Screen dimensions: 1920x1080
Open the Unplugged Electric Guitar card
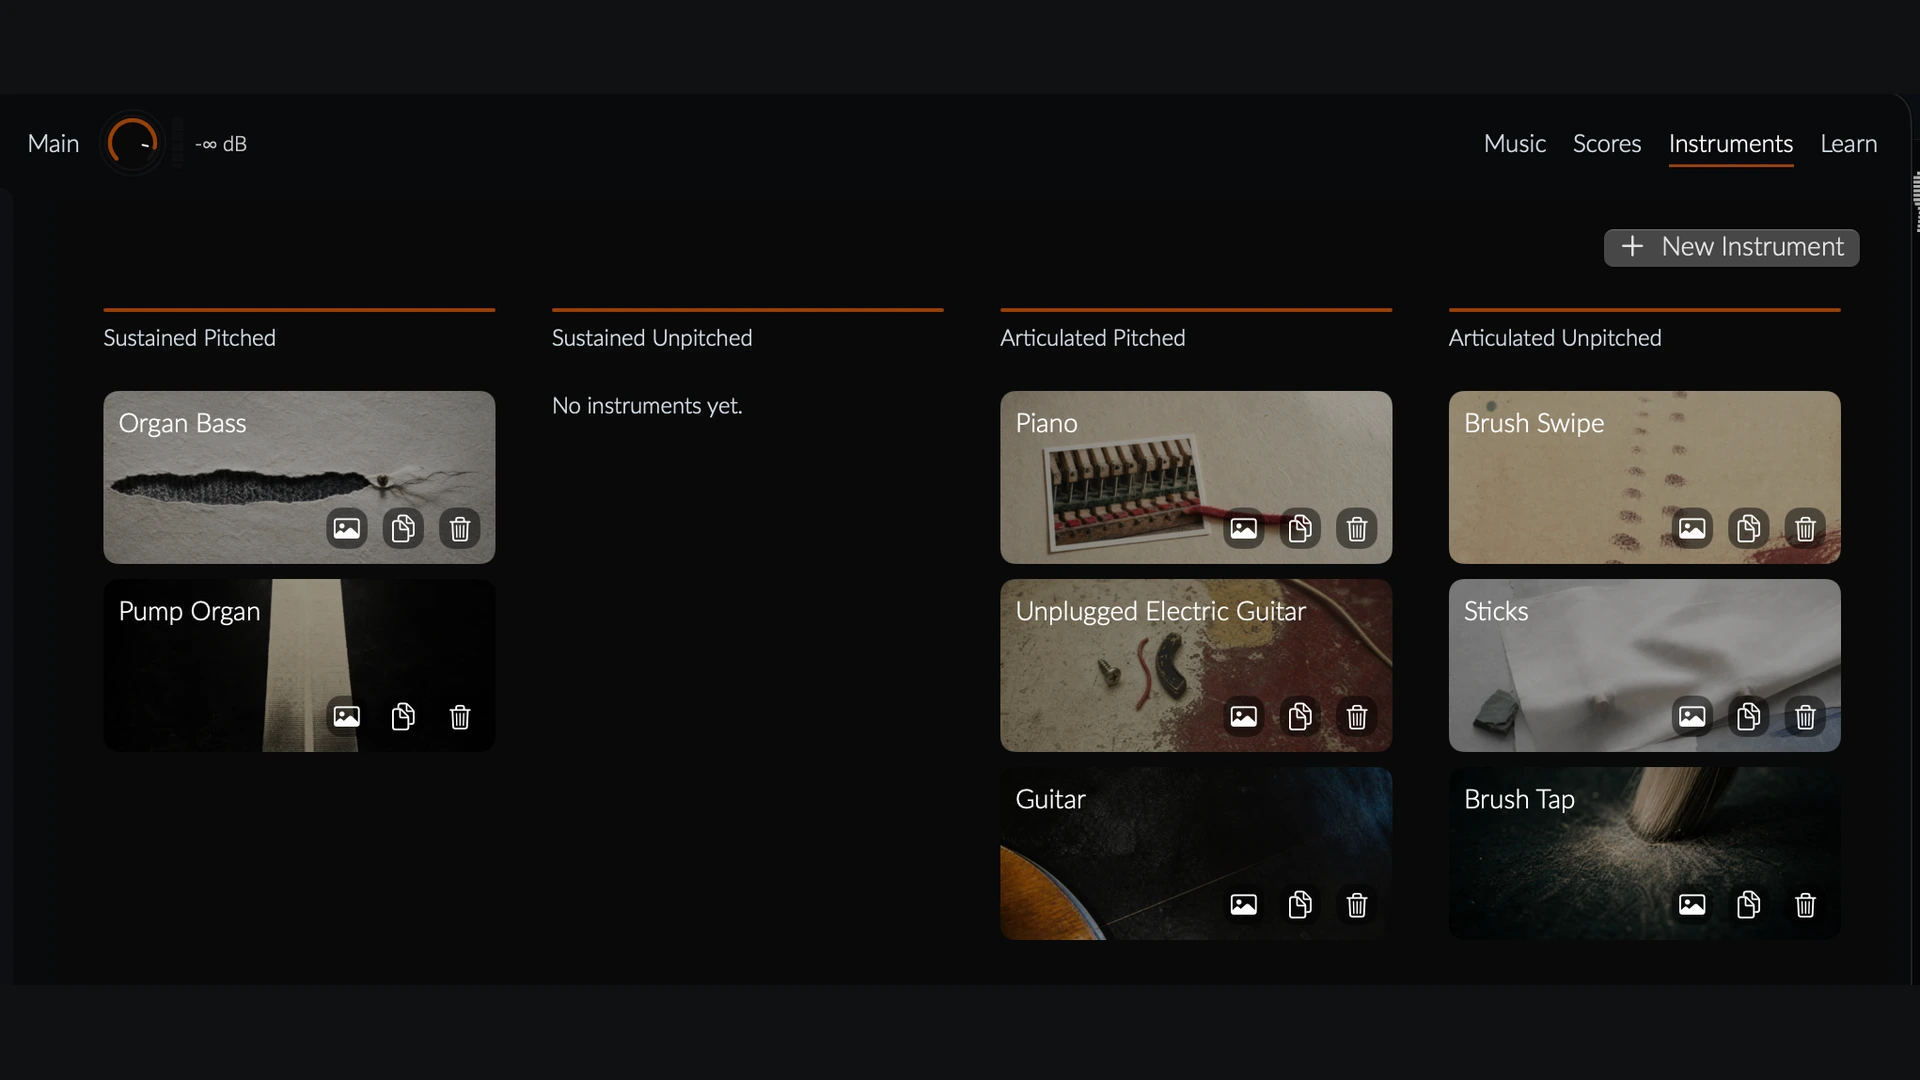pos(1196,665)
